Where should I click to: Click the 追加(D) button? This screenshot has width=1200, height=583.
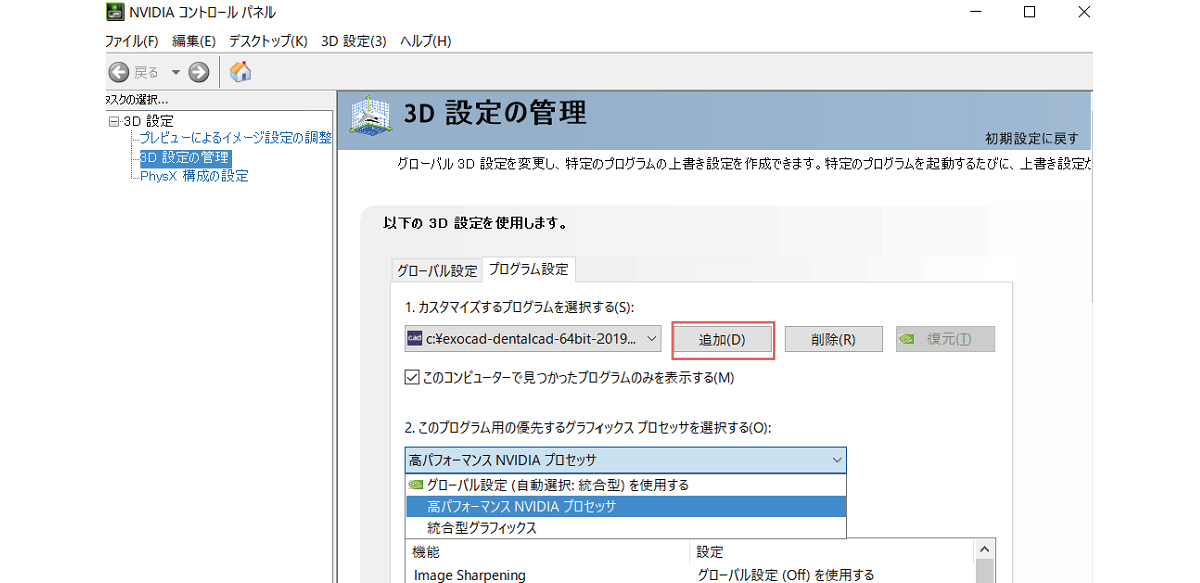pyautogui.click(x=722, y=339)
